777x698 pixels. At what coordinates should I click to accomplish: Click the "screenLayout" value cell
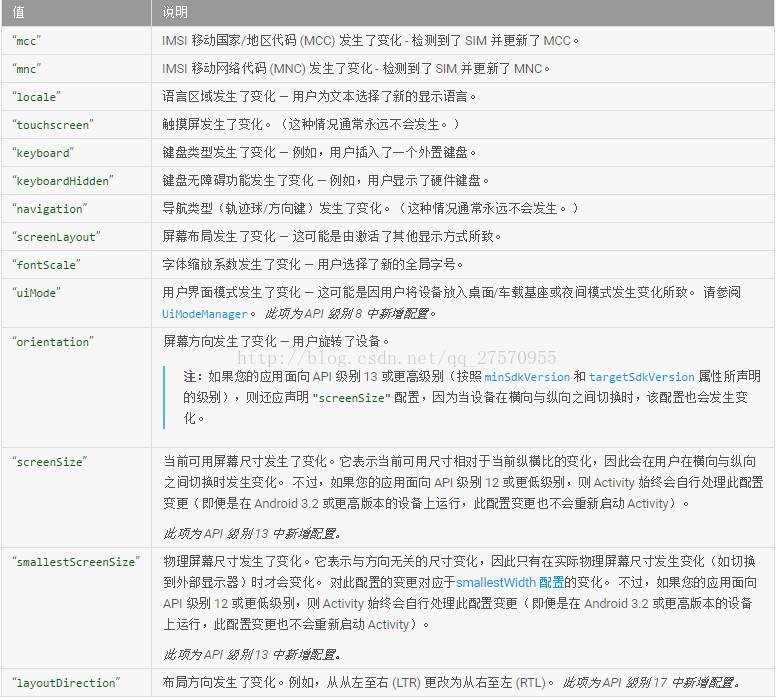(x=56, y=237)
